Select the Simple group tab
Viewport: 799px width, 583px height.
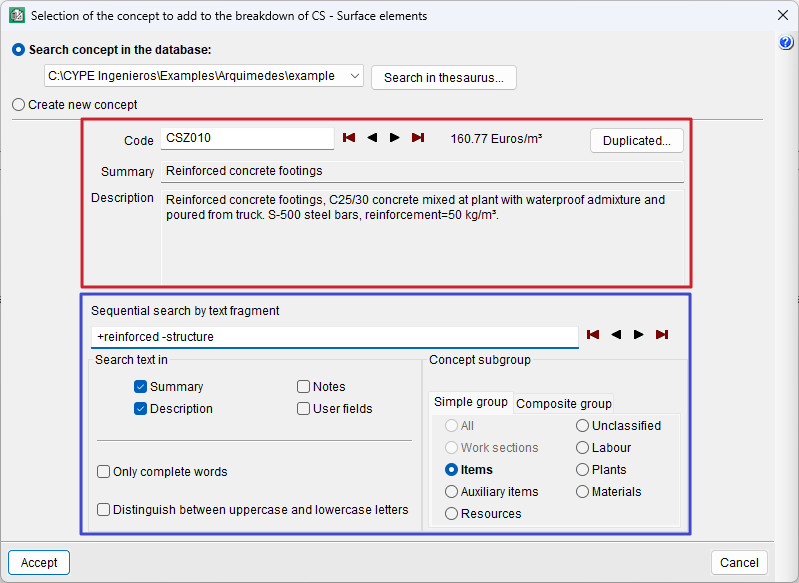click(x=471, y=402)
